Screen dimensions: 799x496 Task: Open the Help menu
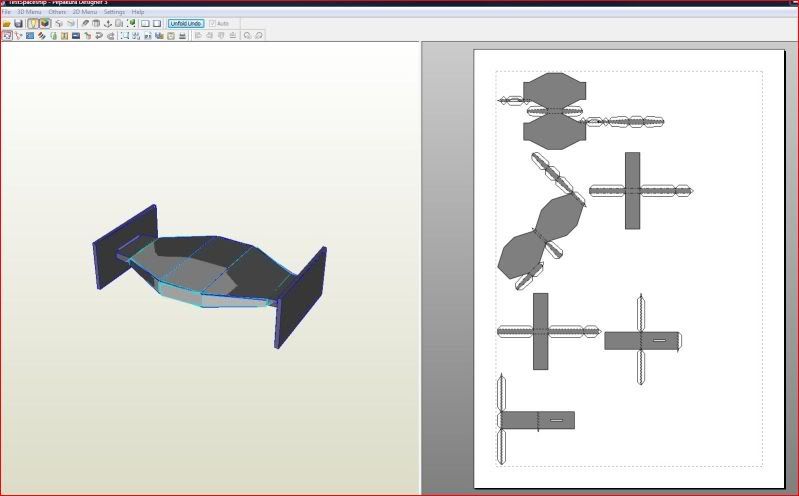point(138,12)
